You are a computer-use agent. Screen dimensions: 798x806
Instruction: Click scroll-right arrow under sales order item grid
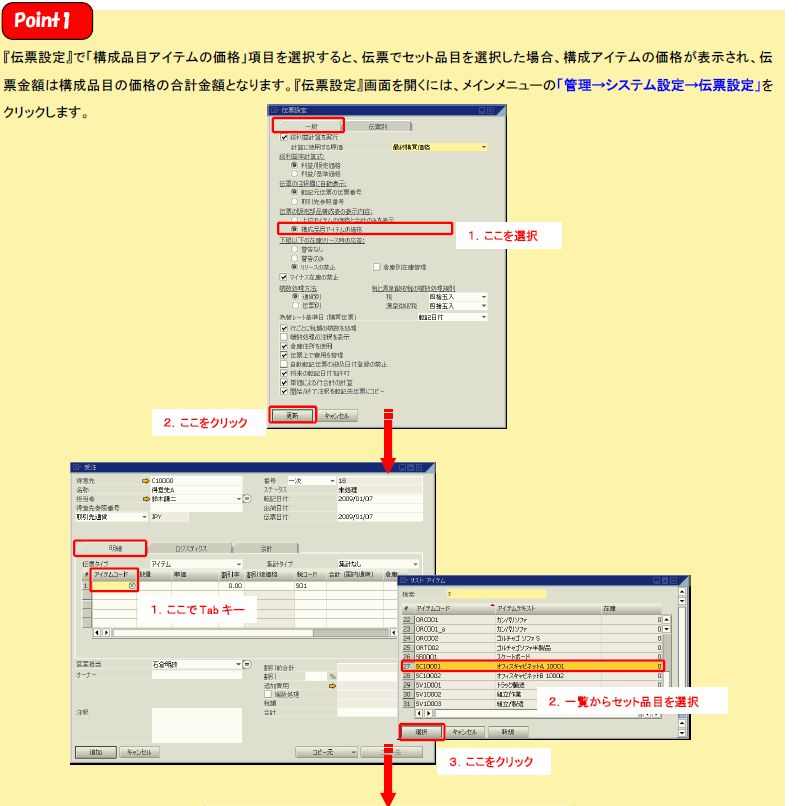click(x=106, y=632)
